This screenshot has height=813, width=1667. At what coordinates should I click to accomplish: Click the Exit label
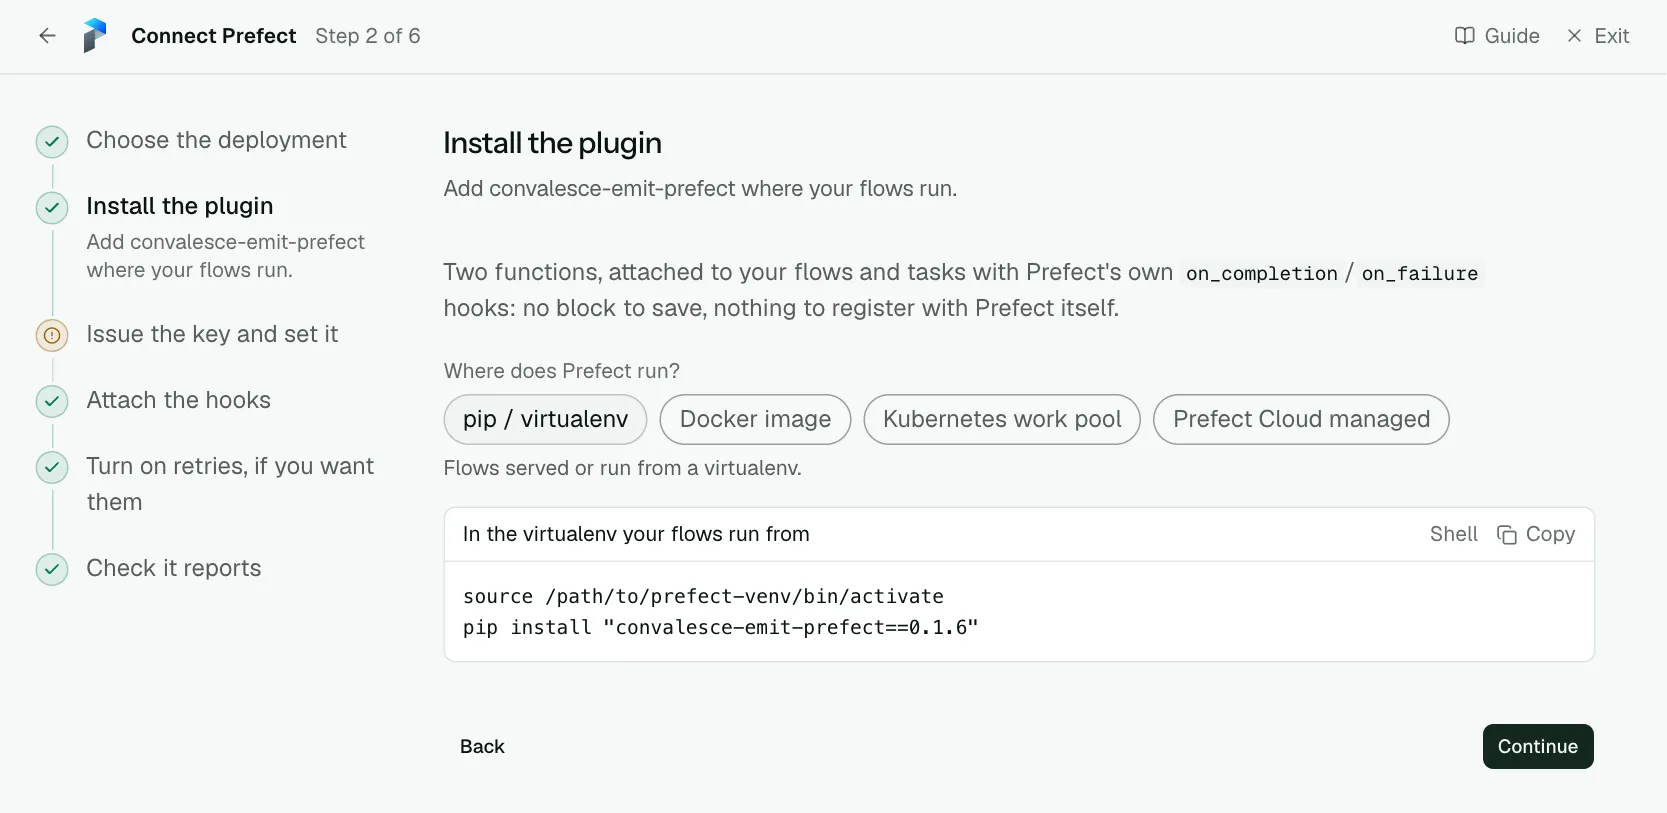[x=1612, y=36]
